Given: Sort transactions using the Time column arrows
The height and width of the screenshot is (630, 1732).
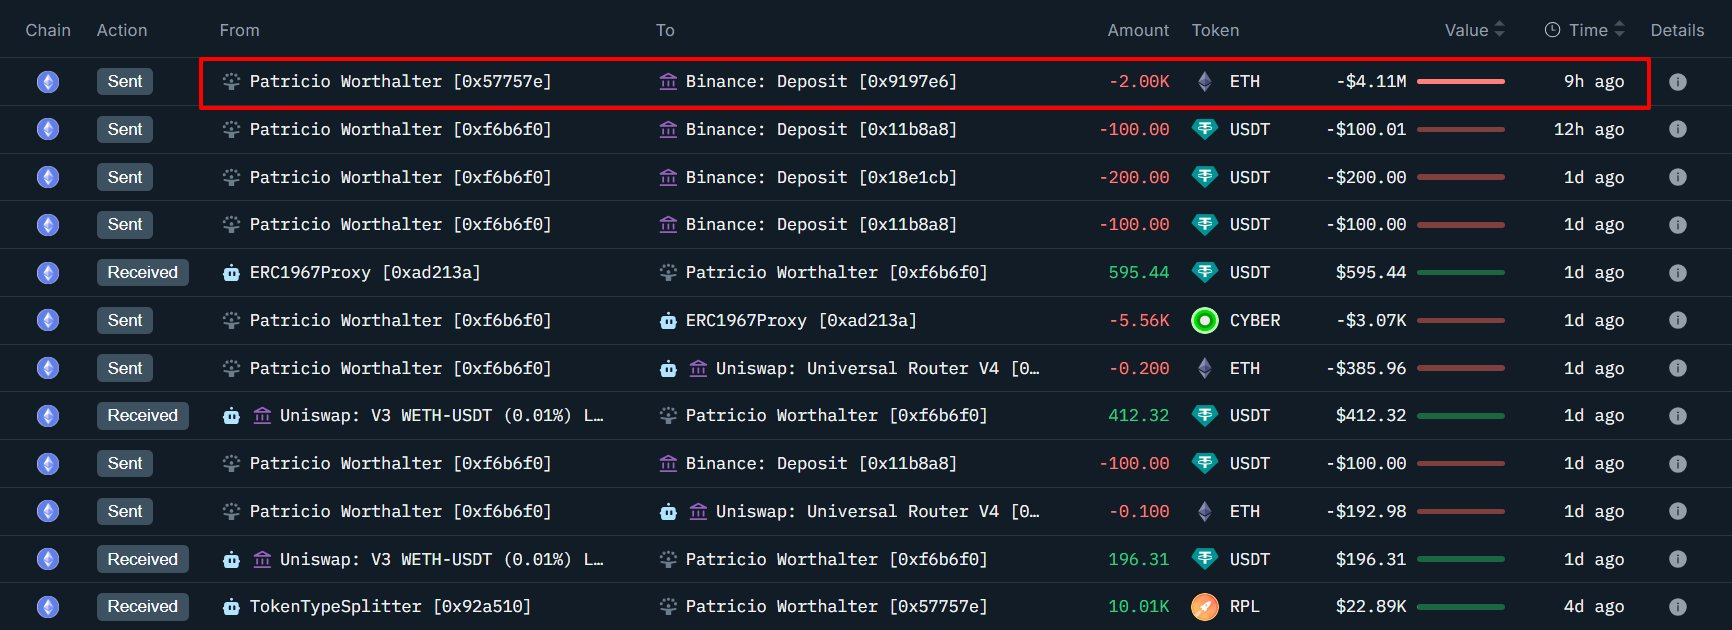Looking at the screenshot, I should [x=1619, y=30].
